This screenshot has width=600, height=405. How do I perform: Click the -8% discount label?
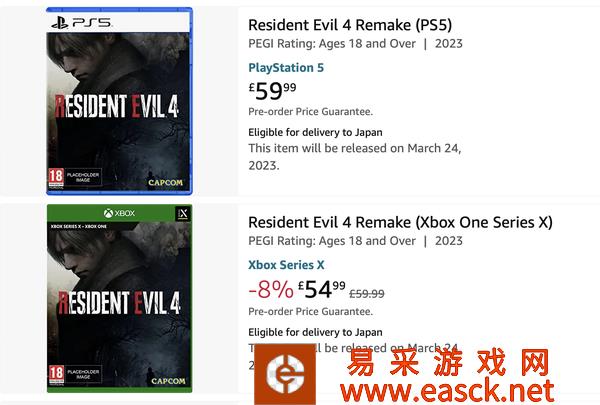(269, 291)
